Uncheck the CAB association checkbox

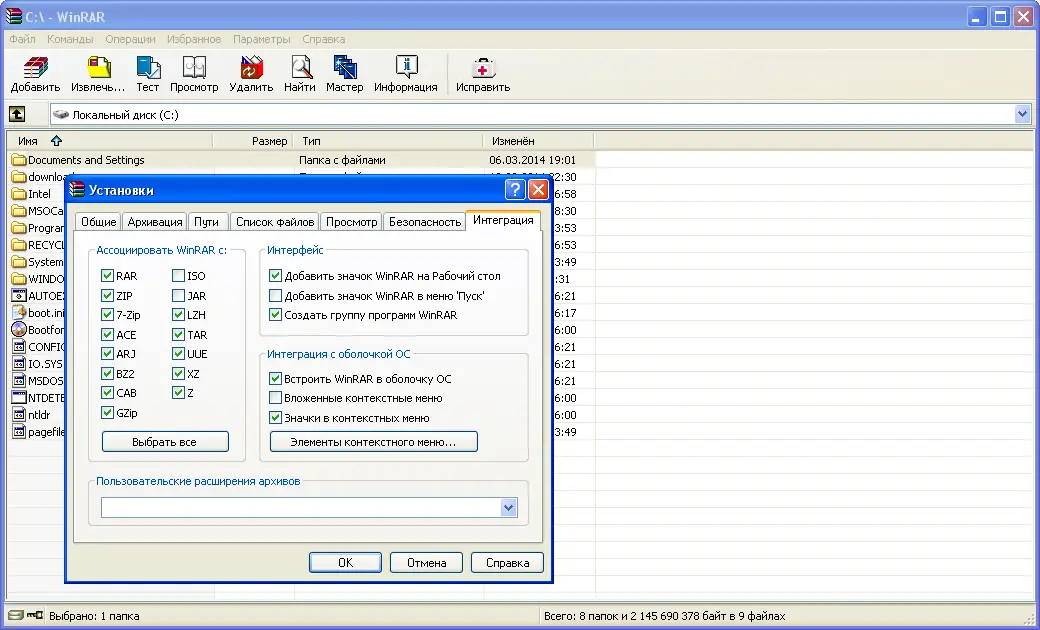107,393
